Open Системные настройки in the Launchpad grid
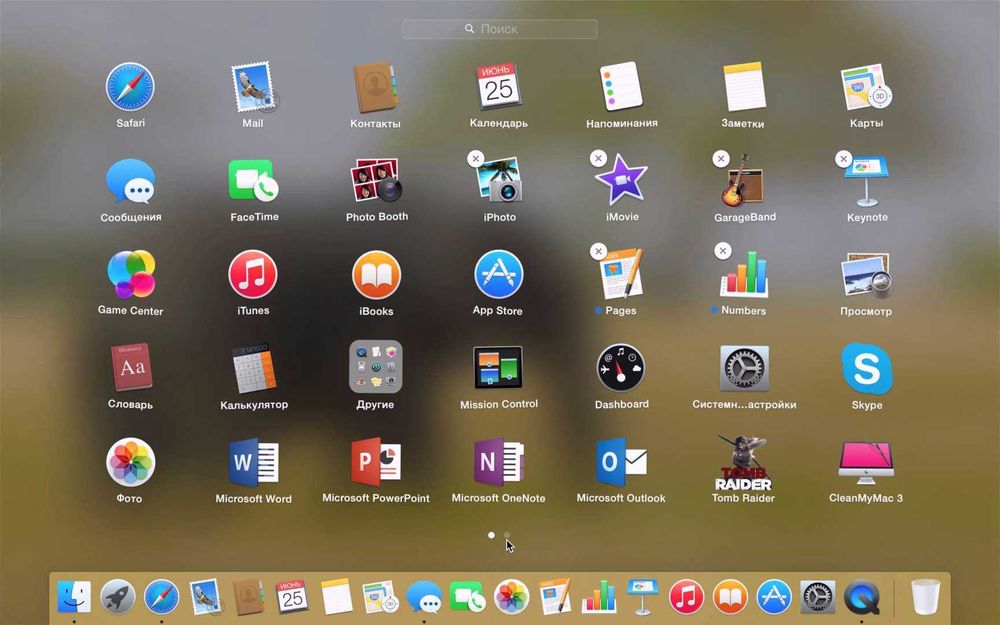 click(744, 368)
